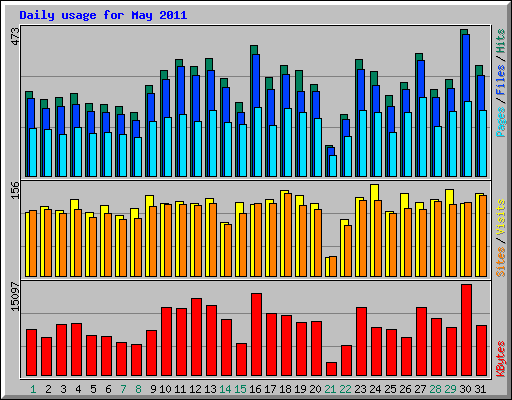Click the KBytes legend label
512x400 pixels.
coord(500,359)
